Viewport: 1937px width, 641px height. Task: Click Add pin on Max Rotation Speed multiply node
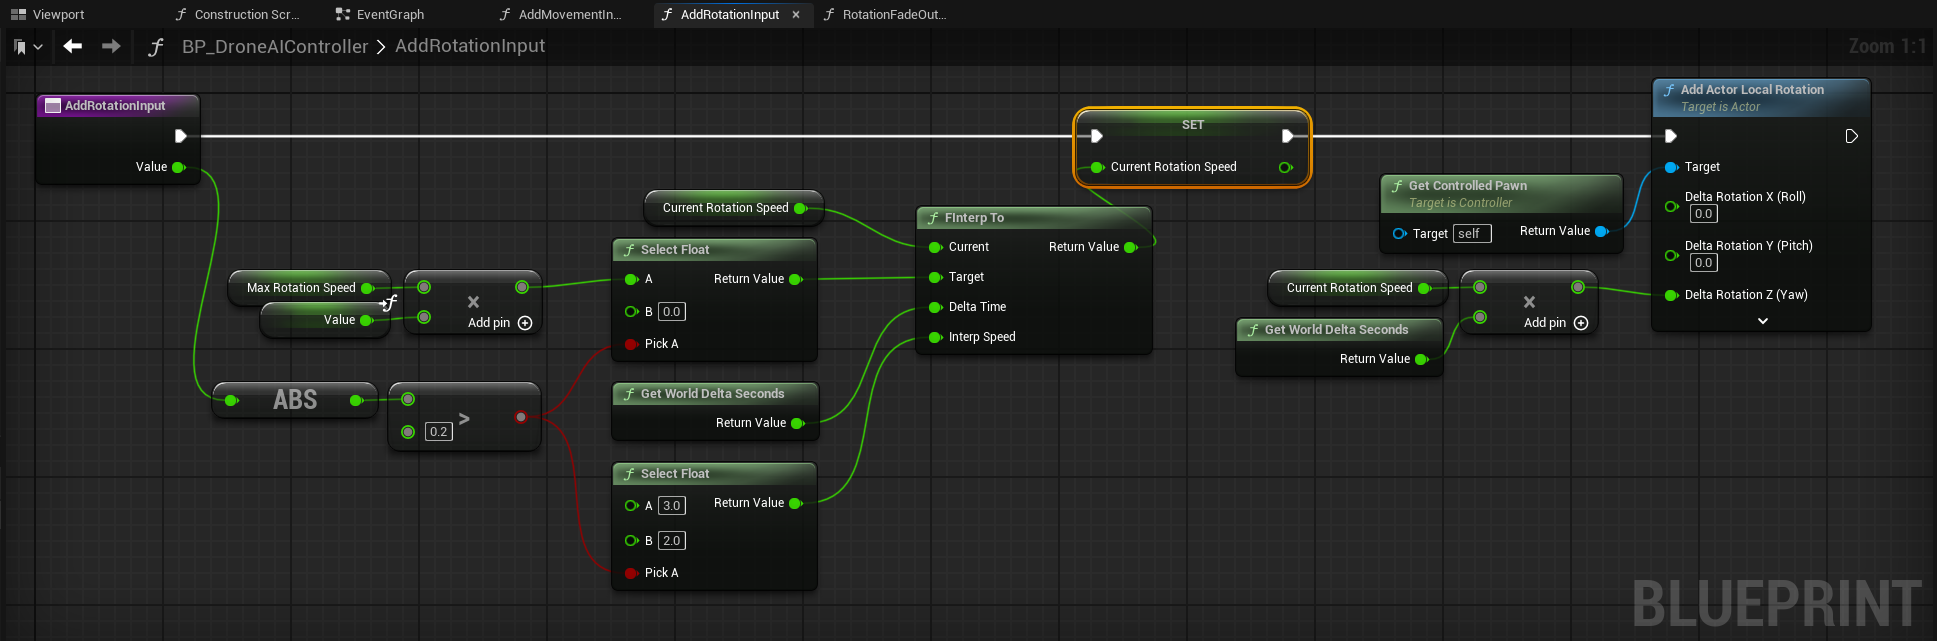click(525, 323)
